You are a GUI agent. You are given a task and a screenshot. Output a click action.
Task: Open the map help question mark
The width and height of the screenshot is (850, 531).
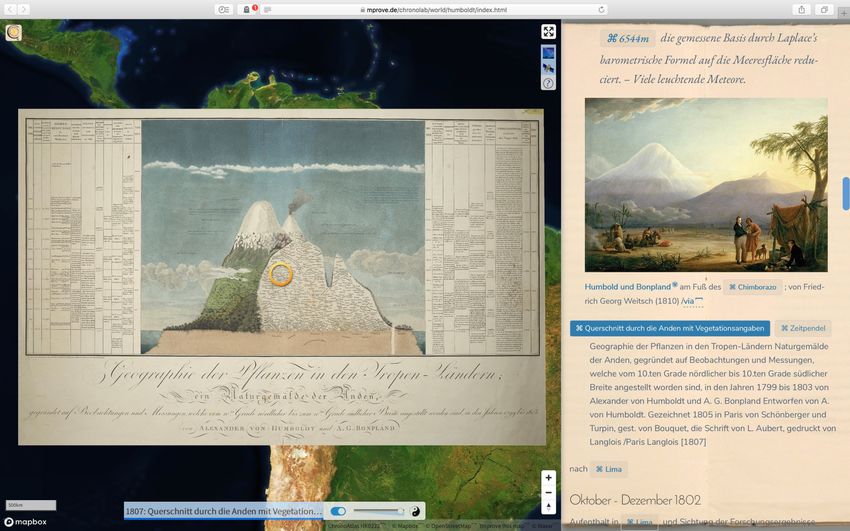pos(549,83)
